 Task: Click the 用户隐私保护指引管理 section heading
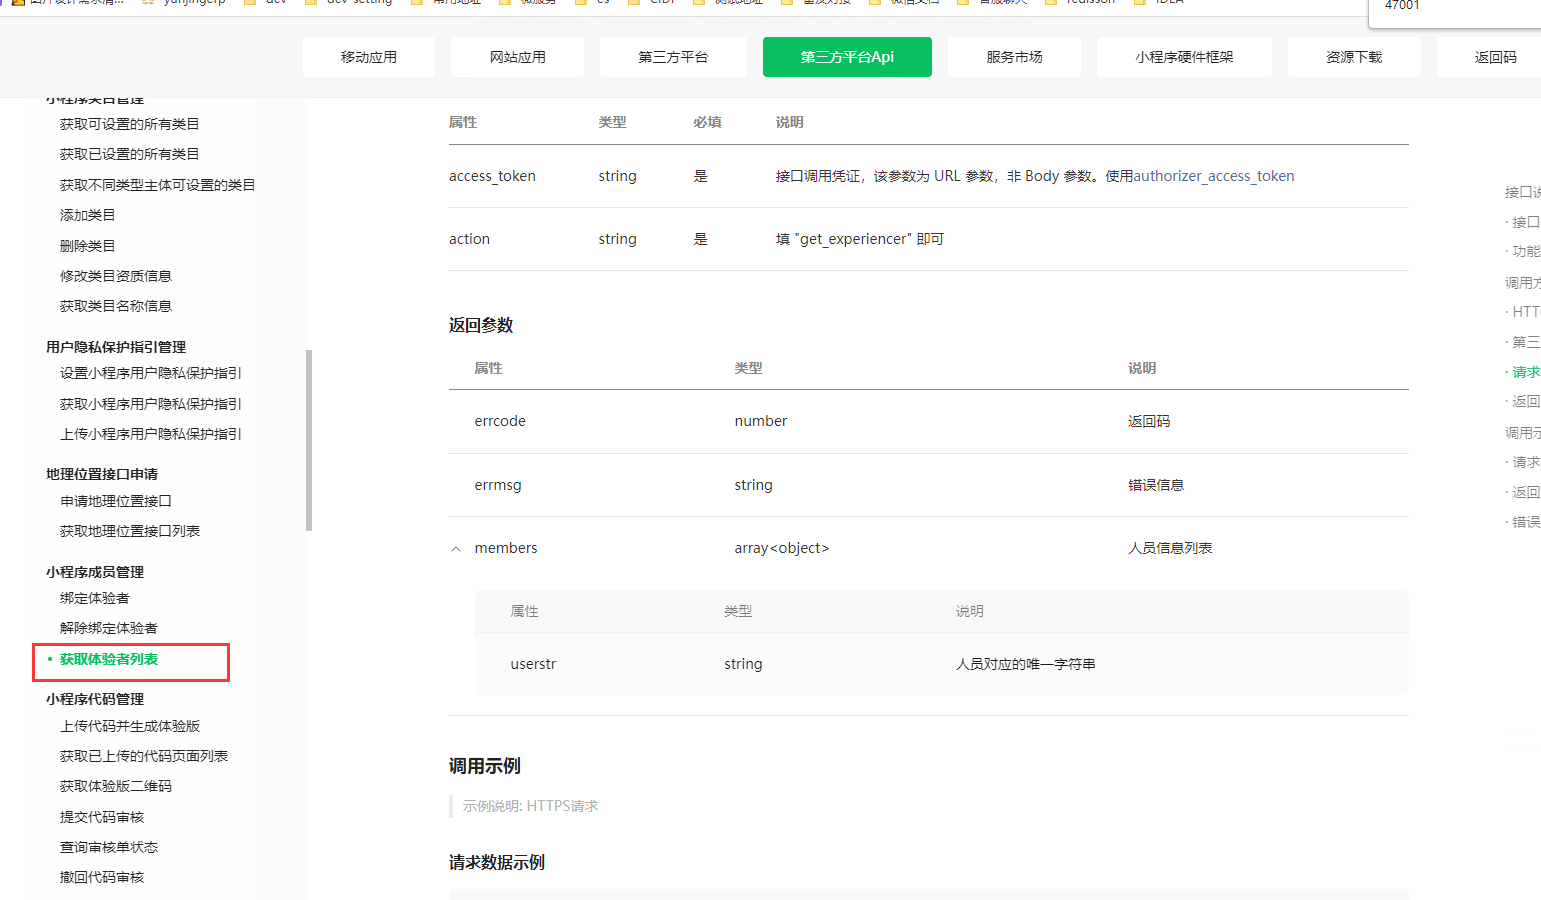116,347
